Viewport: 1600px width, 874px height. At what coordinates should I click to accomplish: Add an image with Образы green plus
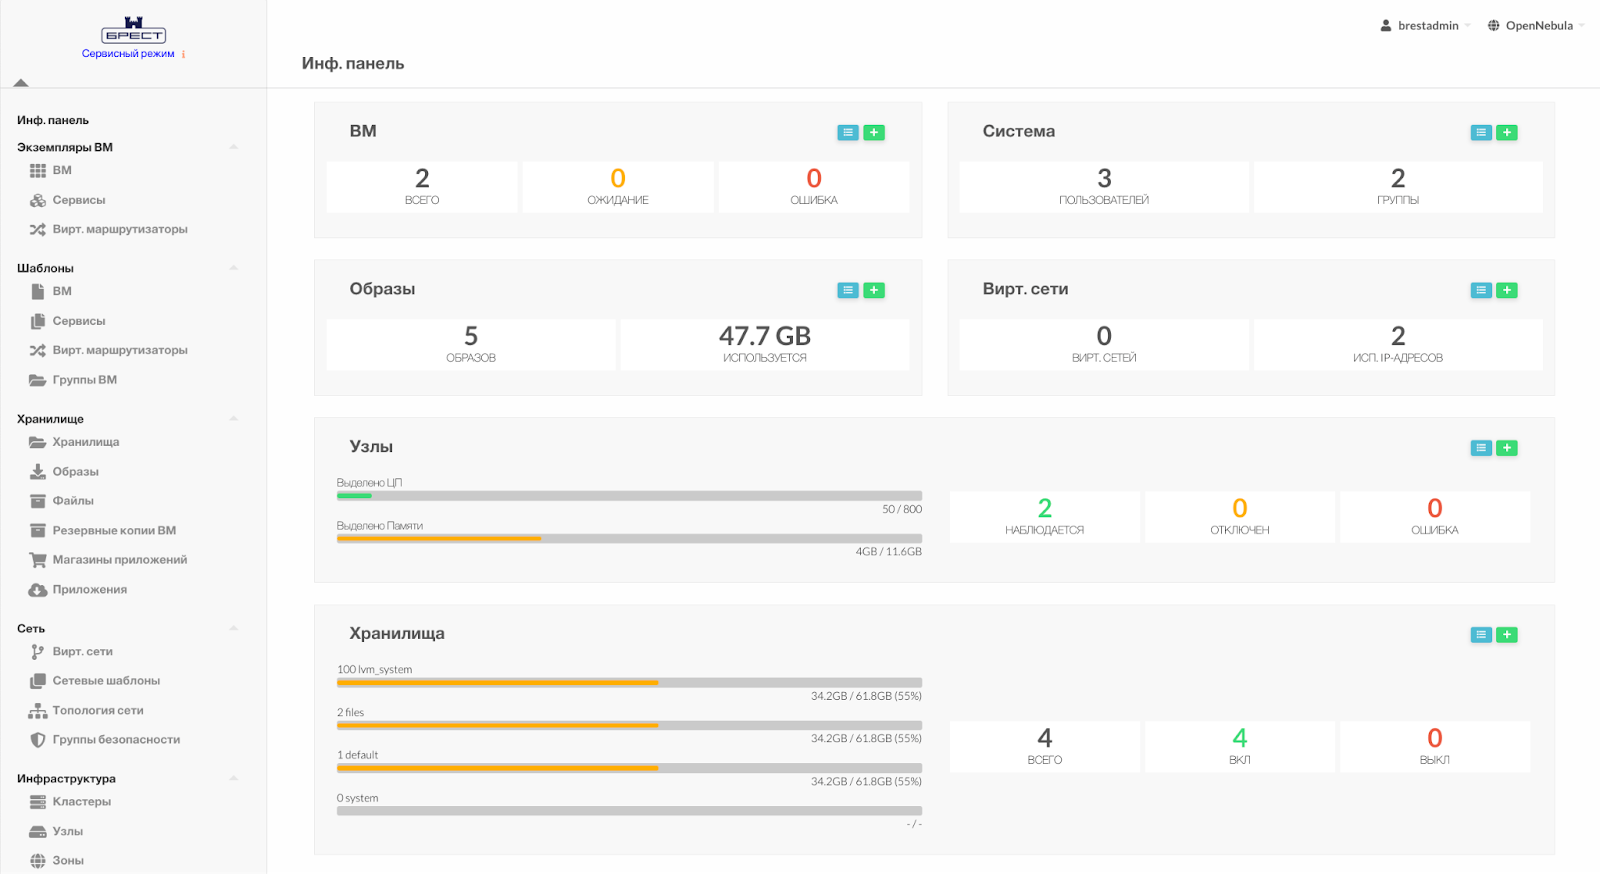coord(874,290)
